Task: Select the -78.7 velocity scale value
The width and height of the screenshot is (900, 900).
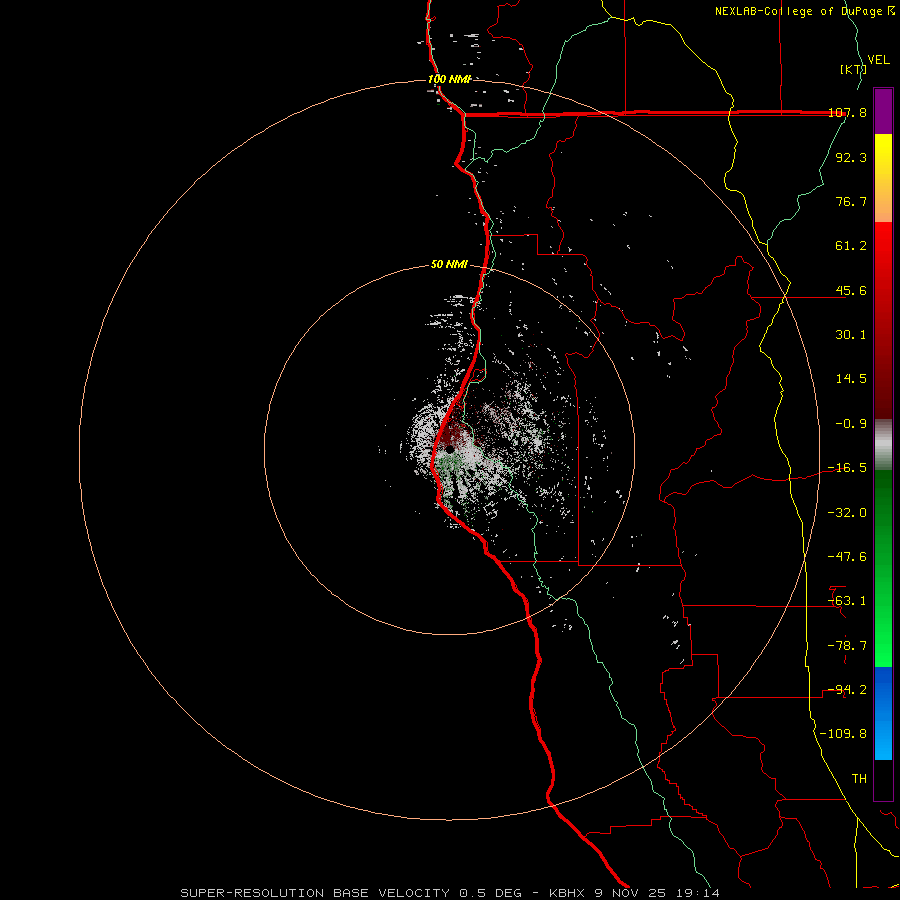Action: [847, 646]
